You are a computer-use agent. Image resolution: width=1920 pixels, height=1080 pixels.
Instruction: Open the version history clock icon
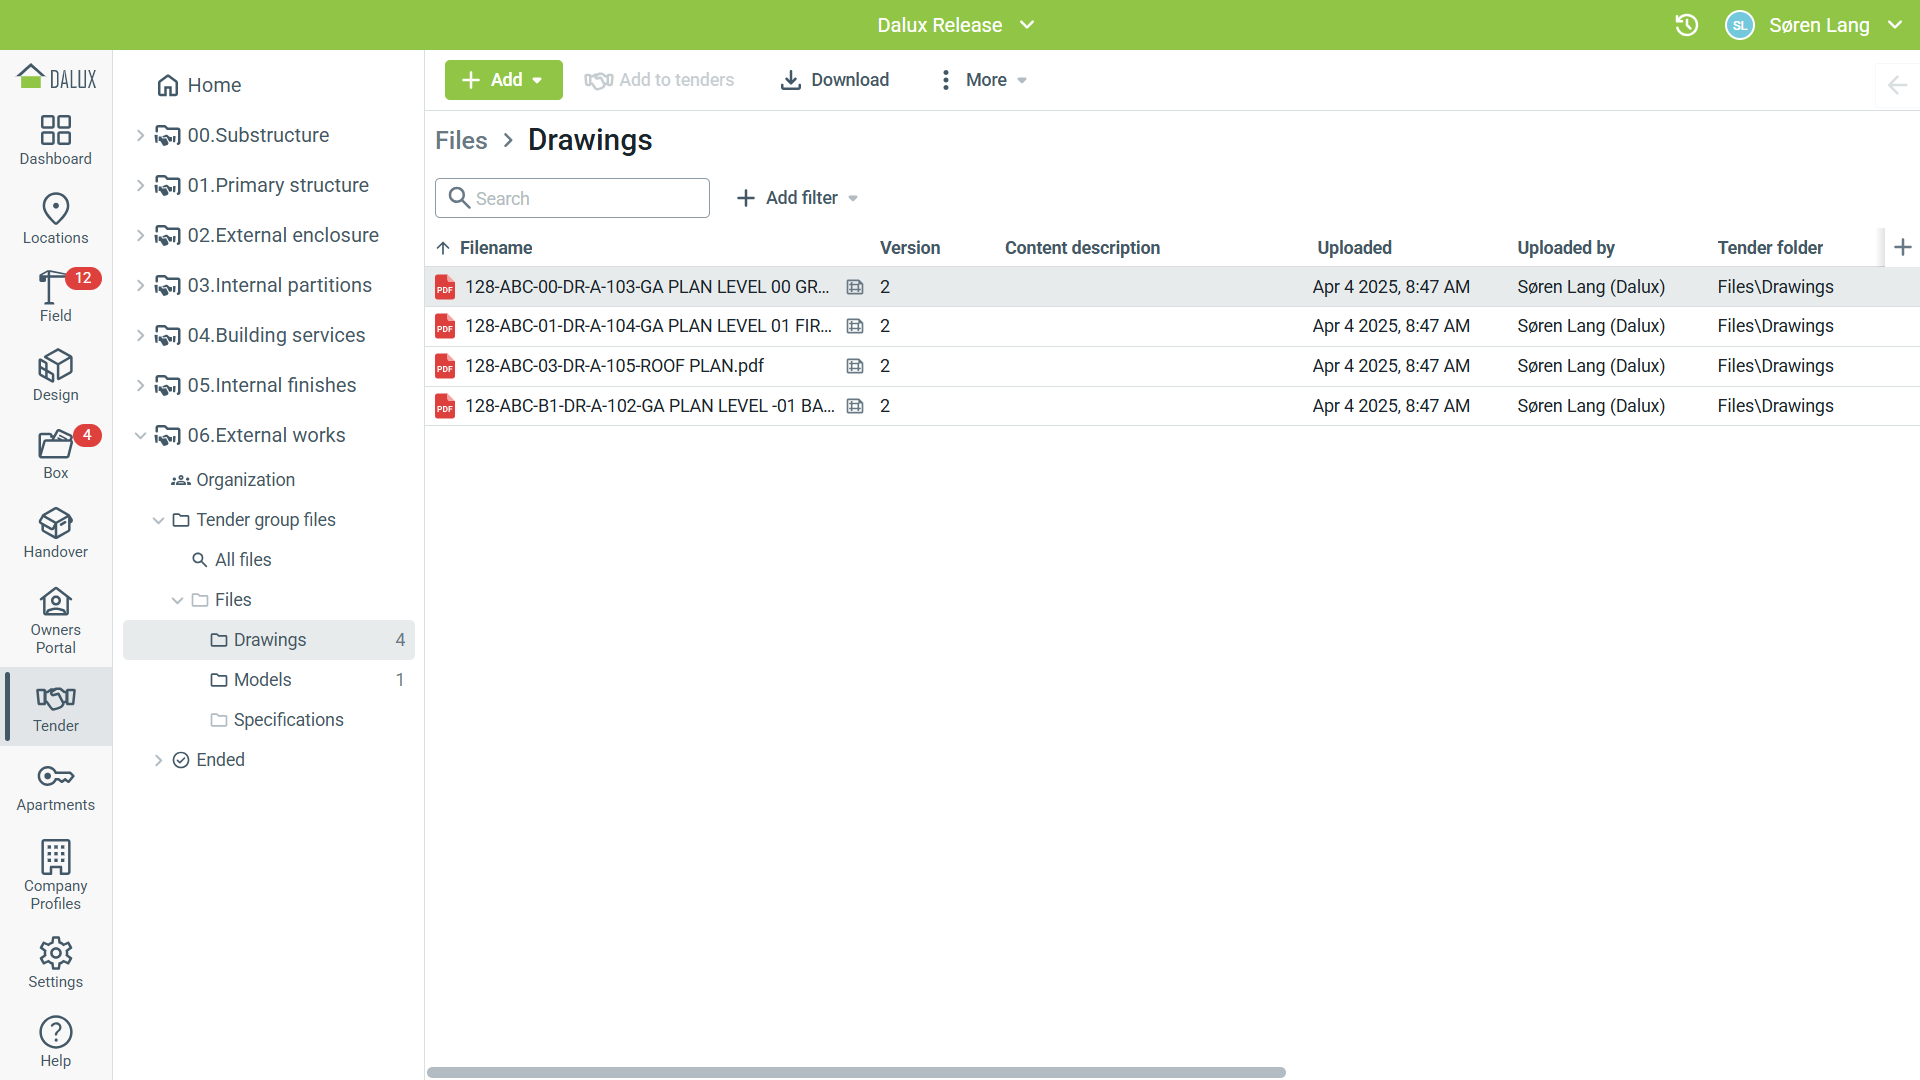[1687, 25]
